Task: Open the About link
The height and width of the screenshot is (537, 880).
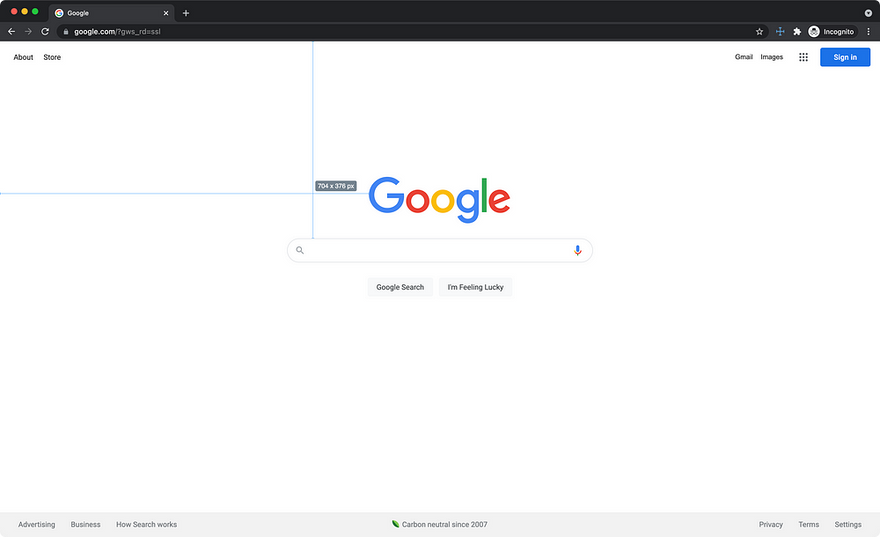Action: (23, 57)
